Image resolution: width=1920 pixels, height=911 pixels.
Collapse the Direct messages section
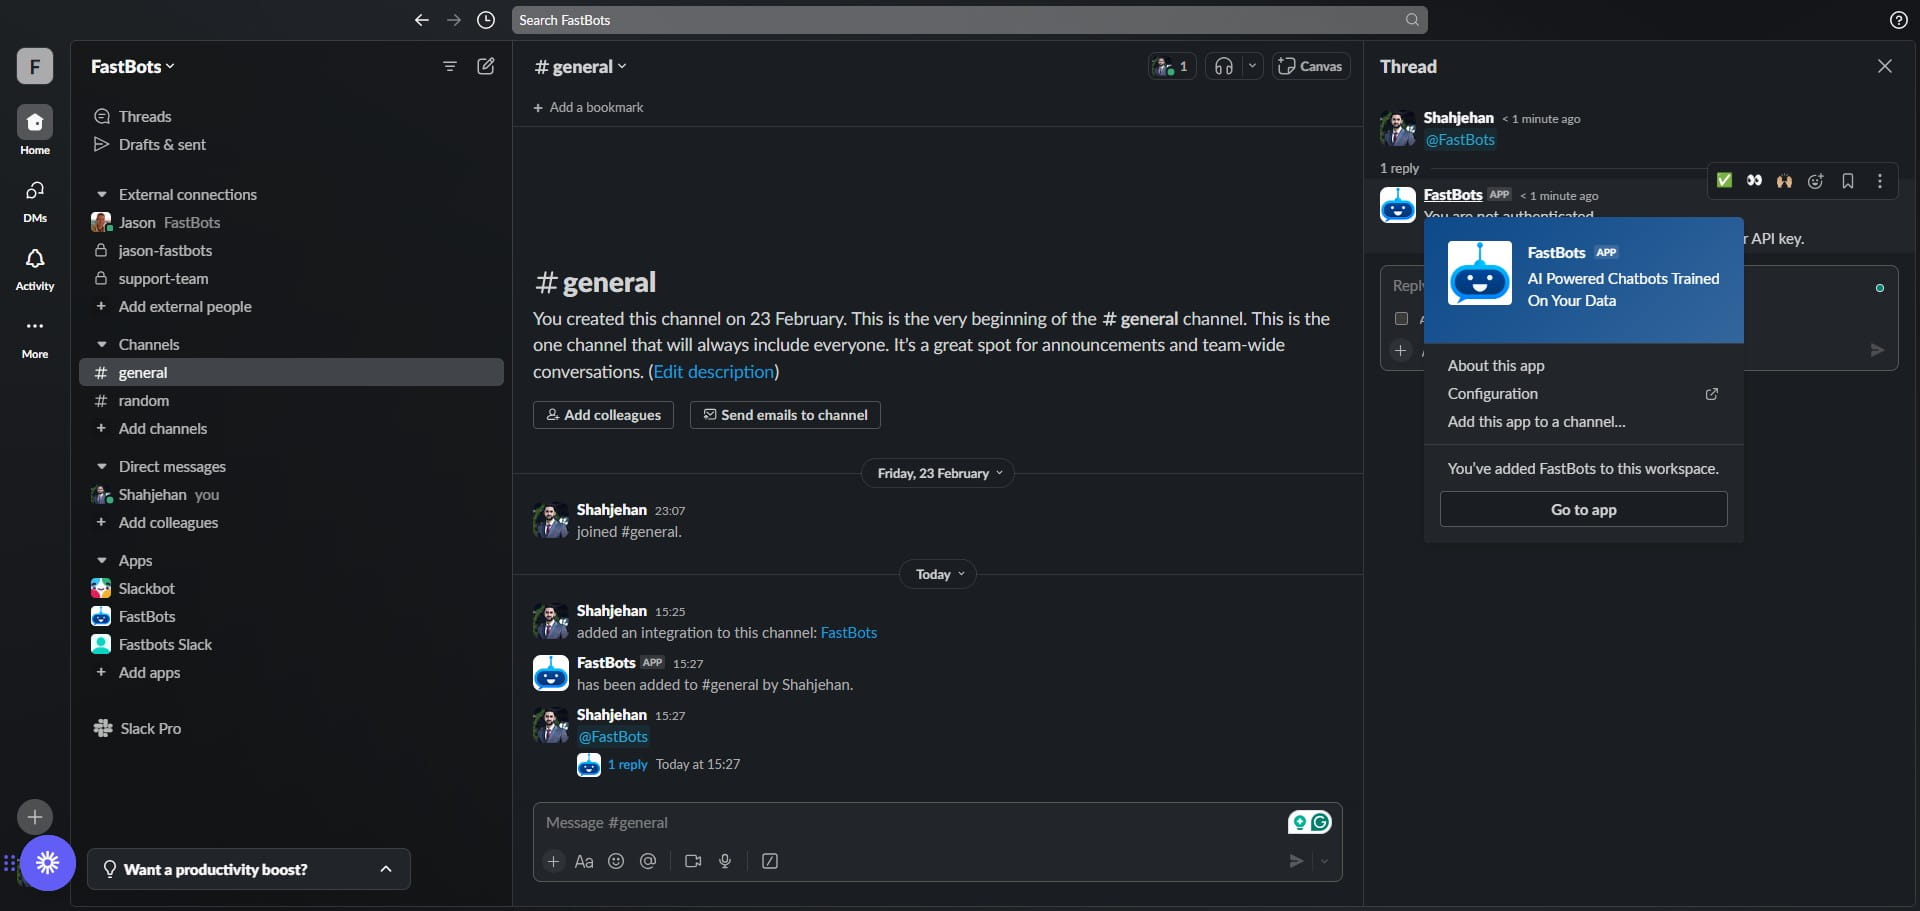tap(101, 466)
